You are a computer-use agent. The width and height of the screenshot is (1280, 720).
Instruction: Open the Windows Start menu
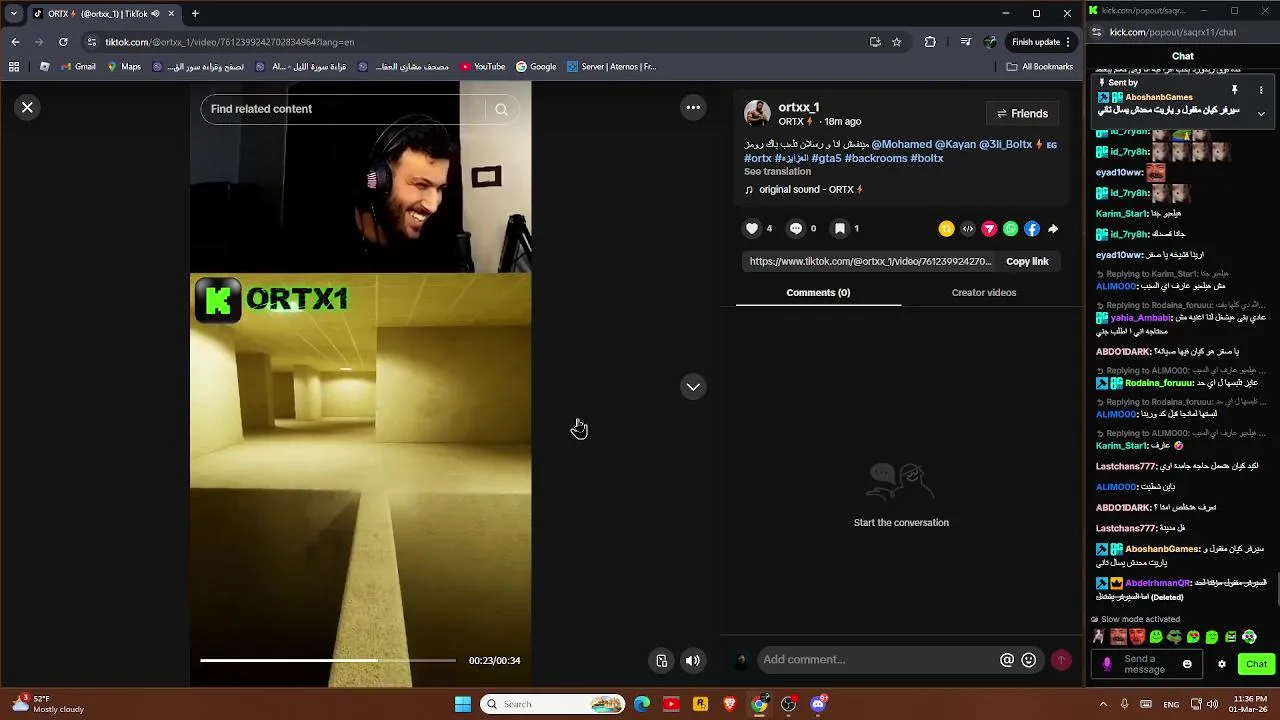463,704
